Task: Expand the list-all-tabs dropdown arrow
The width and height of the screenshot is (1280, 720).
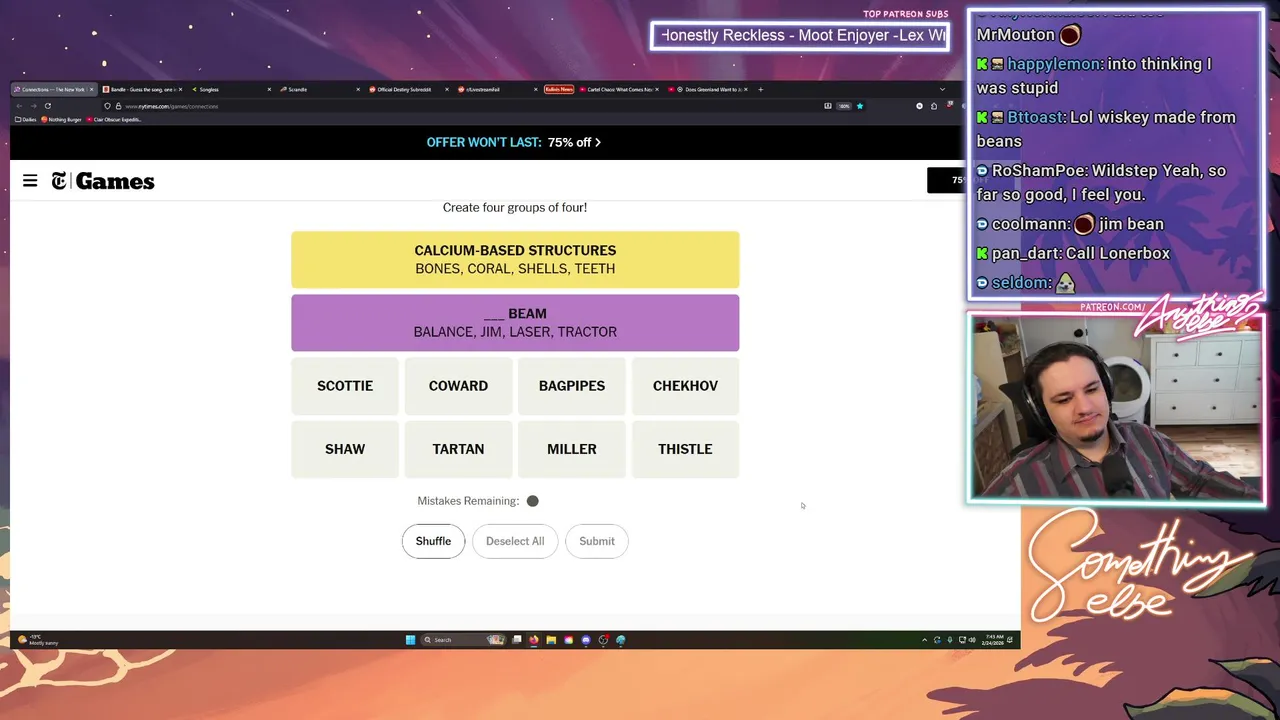Action: point(942,89)
